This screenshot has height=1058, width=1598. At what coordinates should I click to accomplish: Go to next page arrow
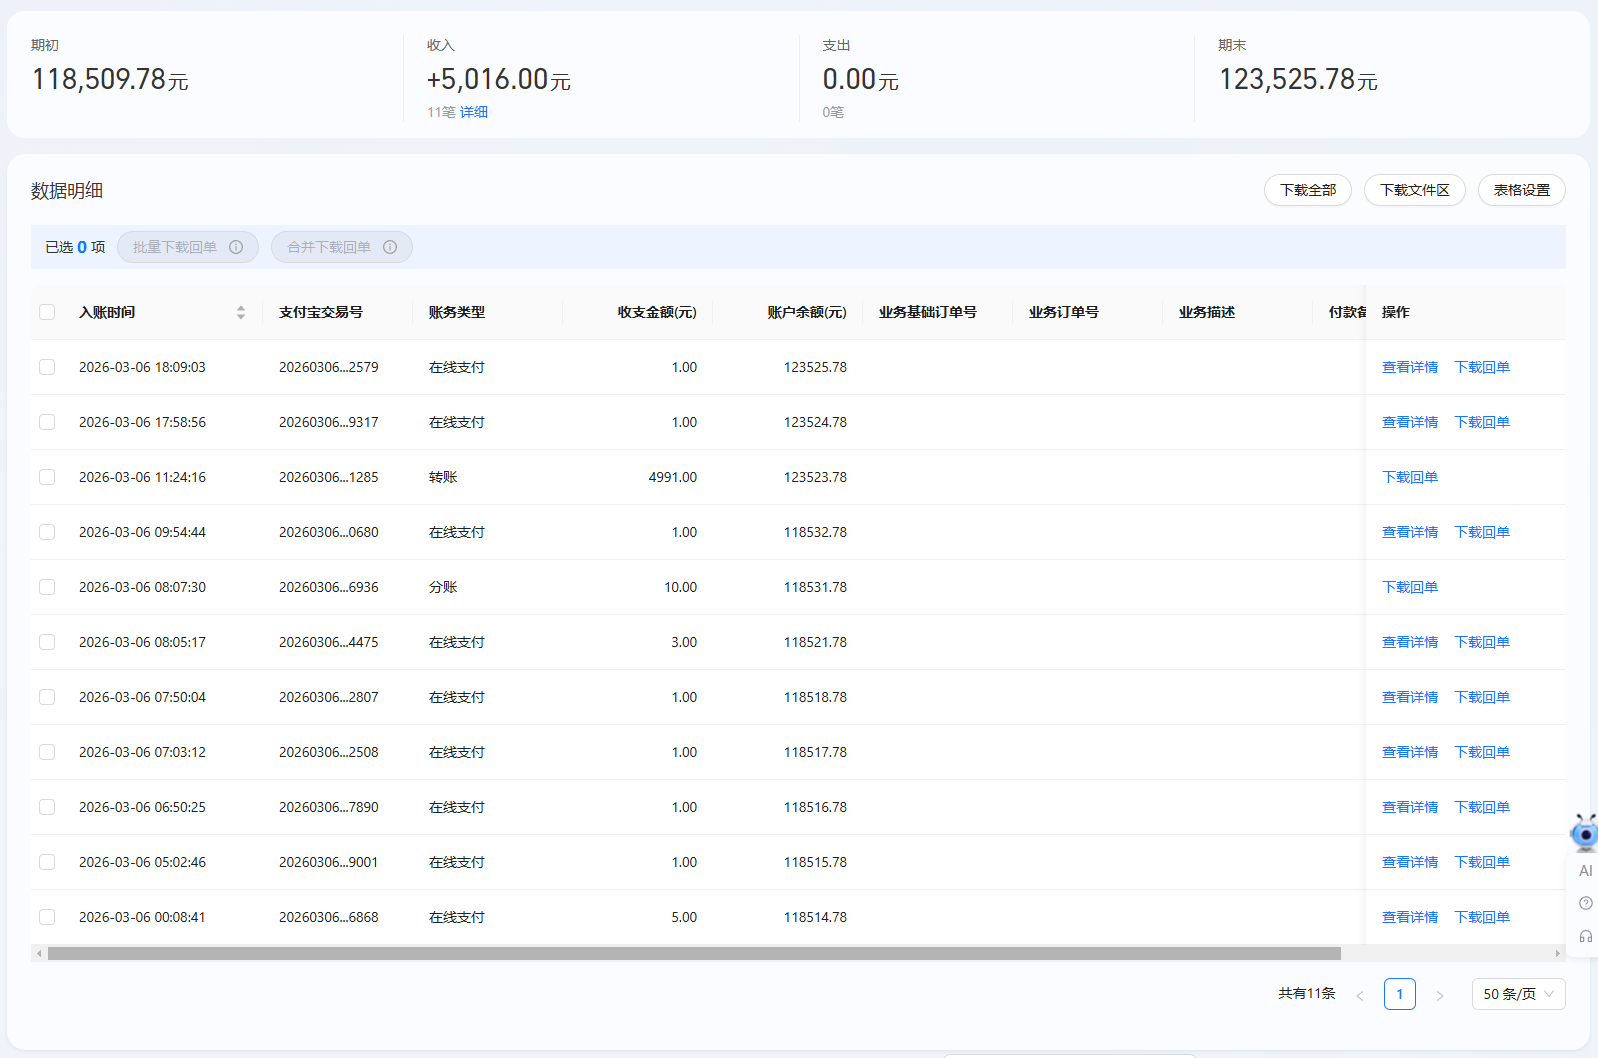pyautogui.click(x=1440, y=995)
